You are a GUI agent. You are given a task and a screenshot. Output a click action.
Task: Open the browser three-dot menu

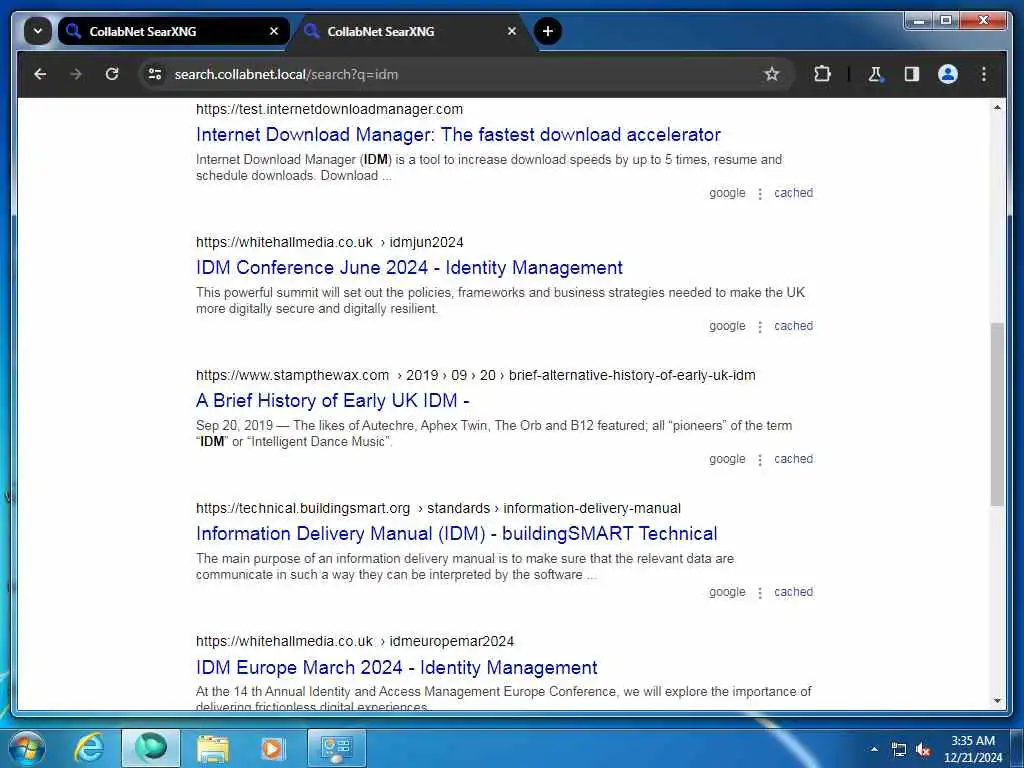pyautogui.click(x=984, y=74)
